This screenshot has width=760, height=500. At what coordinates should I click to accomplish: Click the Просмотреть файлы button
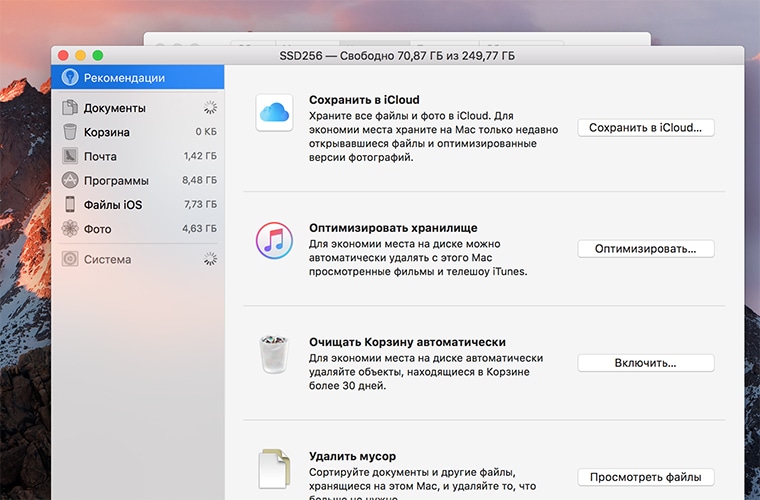[646, 477]
